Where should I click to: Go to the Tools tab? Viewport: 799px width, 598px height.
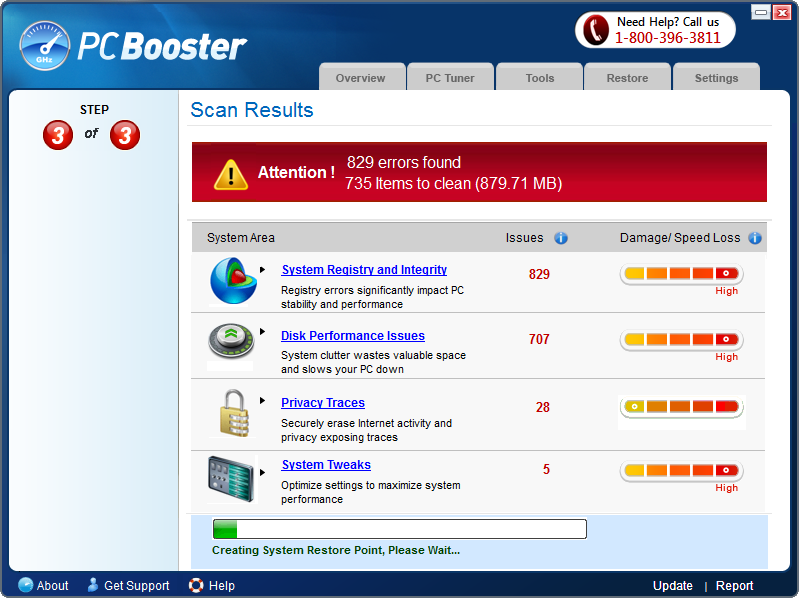tap(539, 77)
